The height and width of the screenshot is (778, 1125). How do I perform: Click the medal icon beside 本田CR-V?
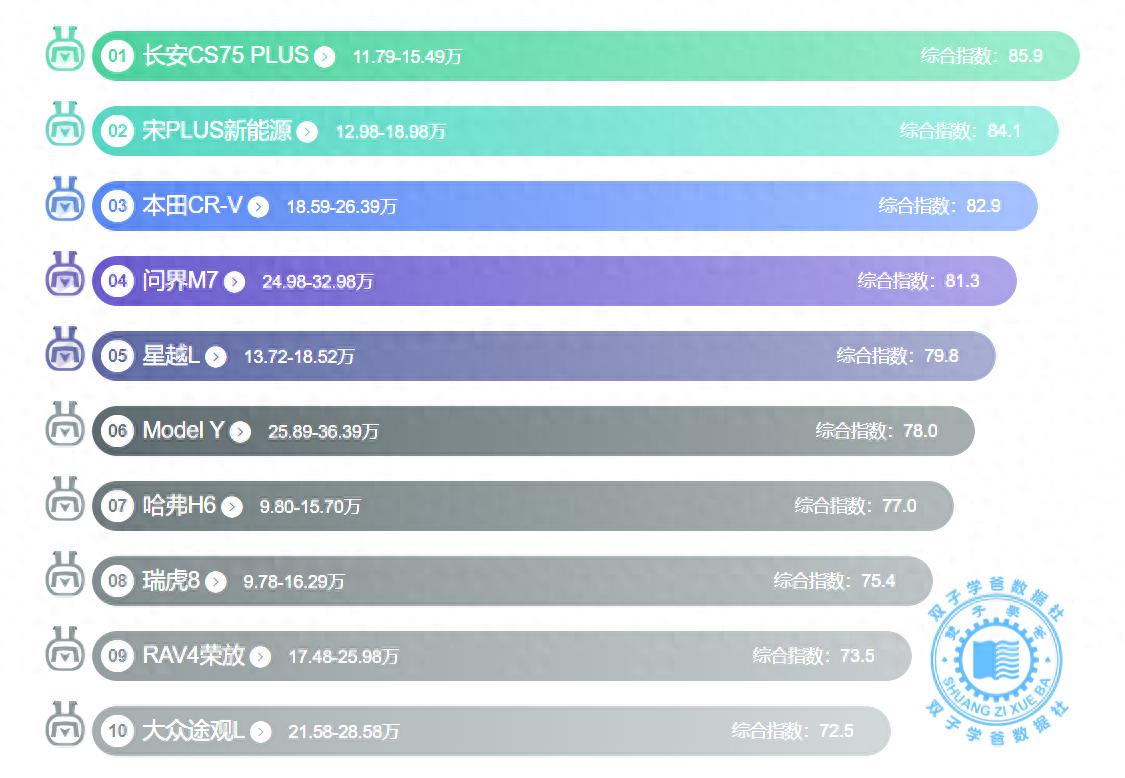point(66,201)
